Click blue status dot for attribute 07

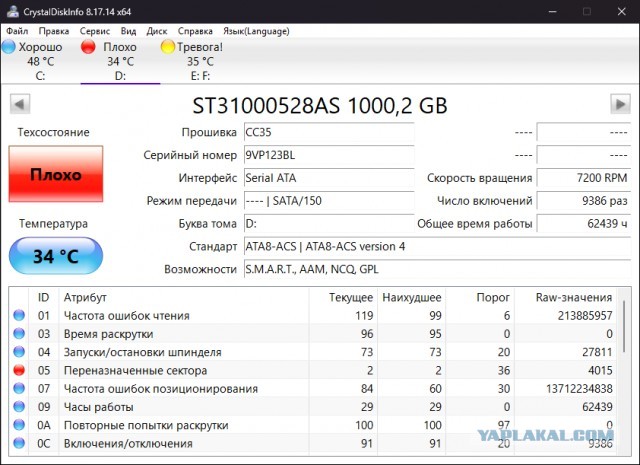click(19, 388)
